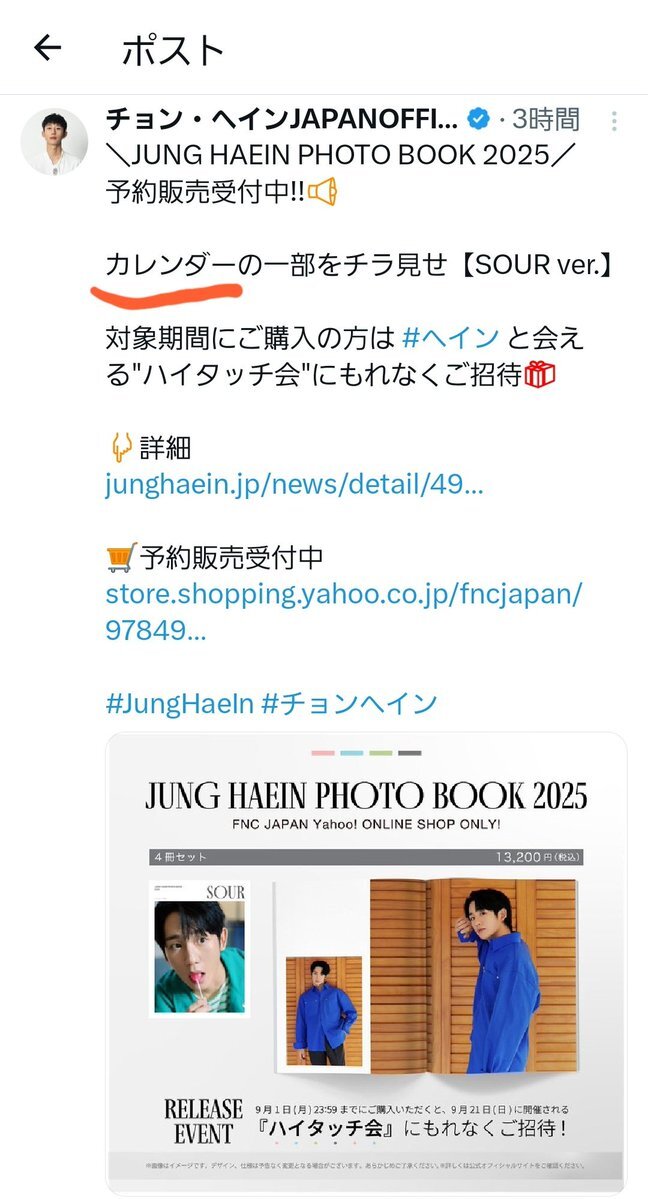
Task: Tap the #JungHaeIn hashtag
Action: coord(179,703)
